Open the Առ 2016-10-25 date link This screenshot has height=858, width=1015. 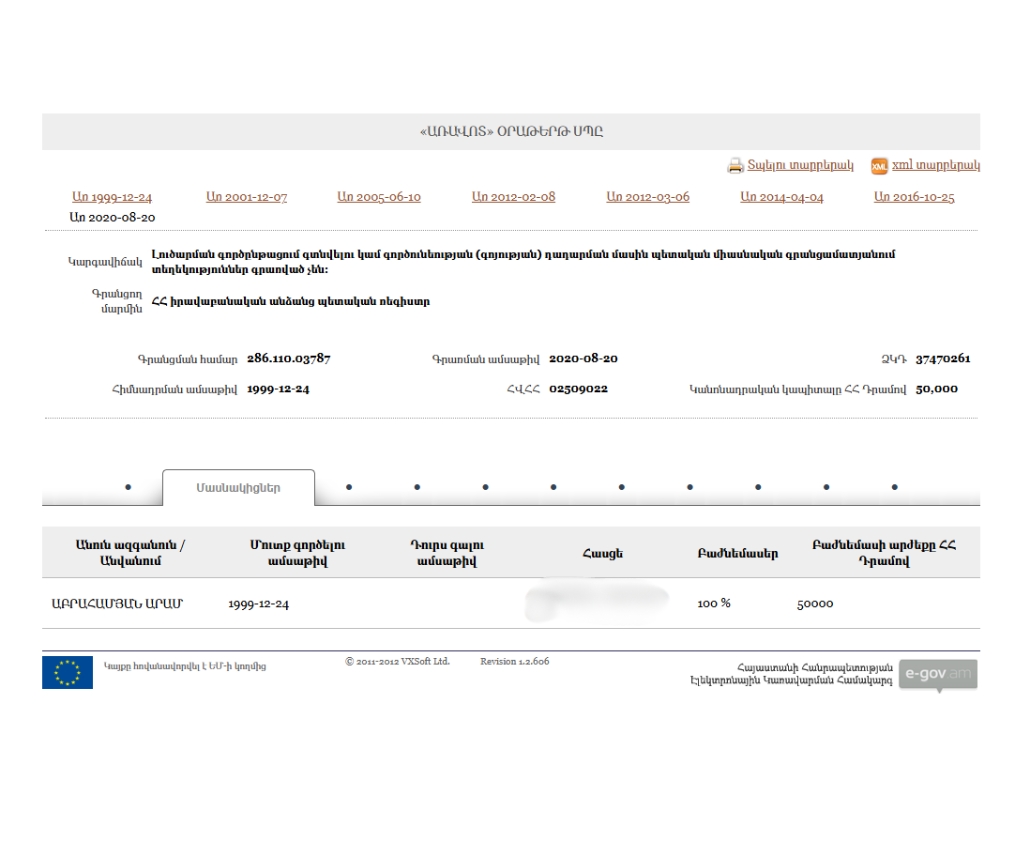(914, 198)
